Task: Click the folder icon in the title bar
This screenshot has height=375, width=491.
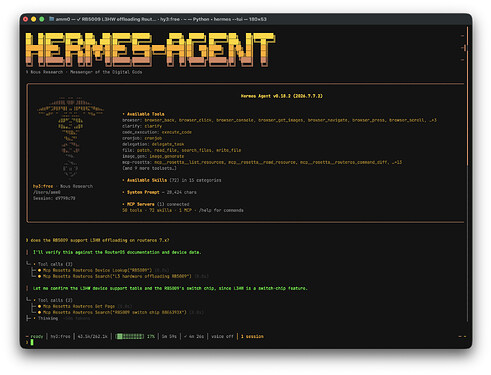Action: pos(52,19)
